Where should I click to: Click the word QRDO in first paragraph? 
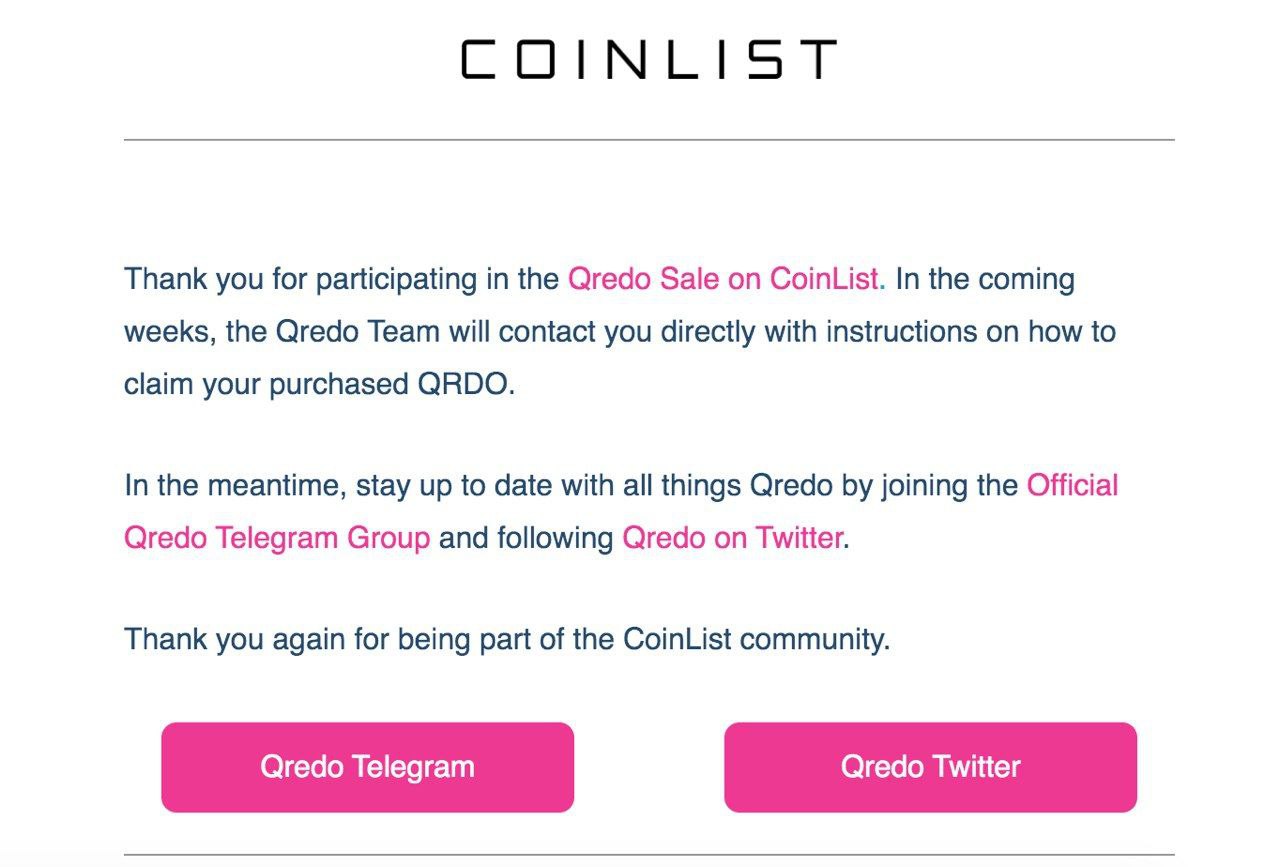click(x=462, y=384)
